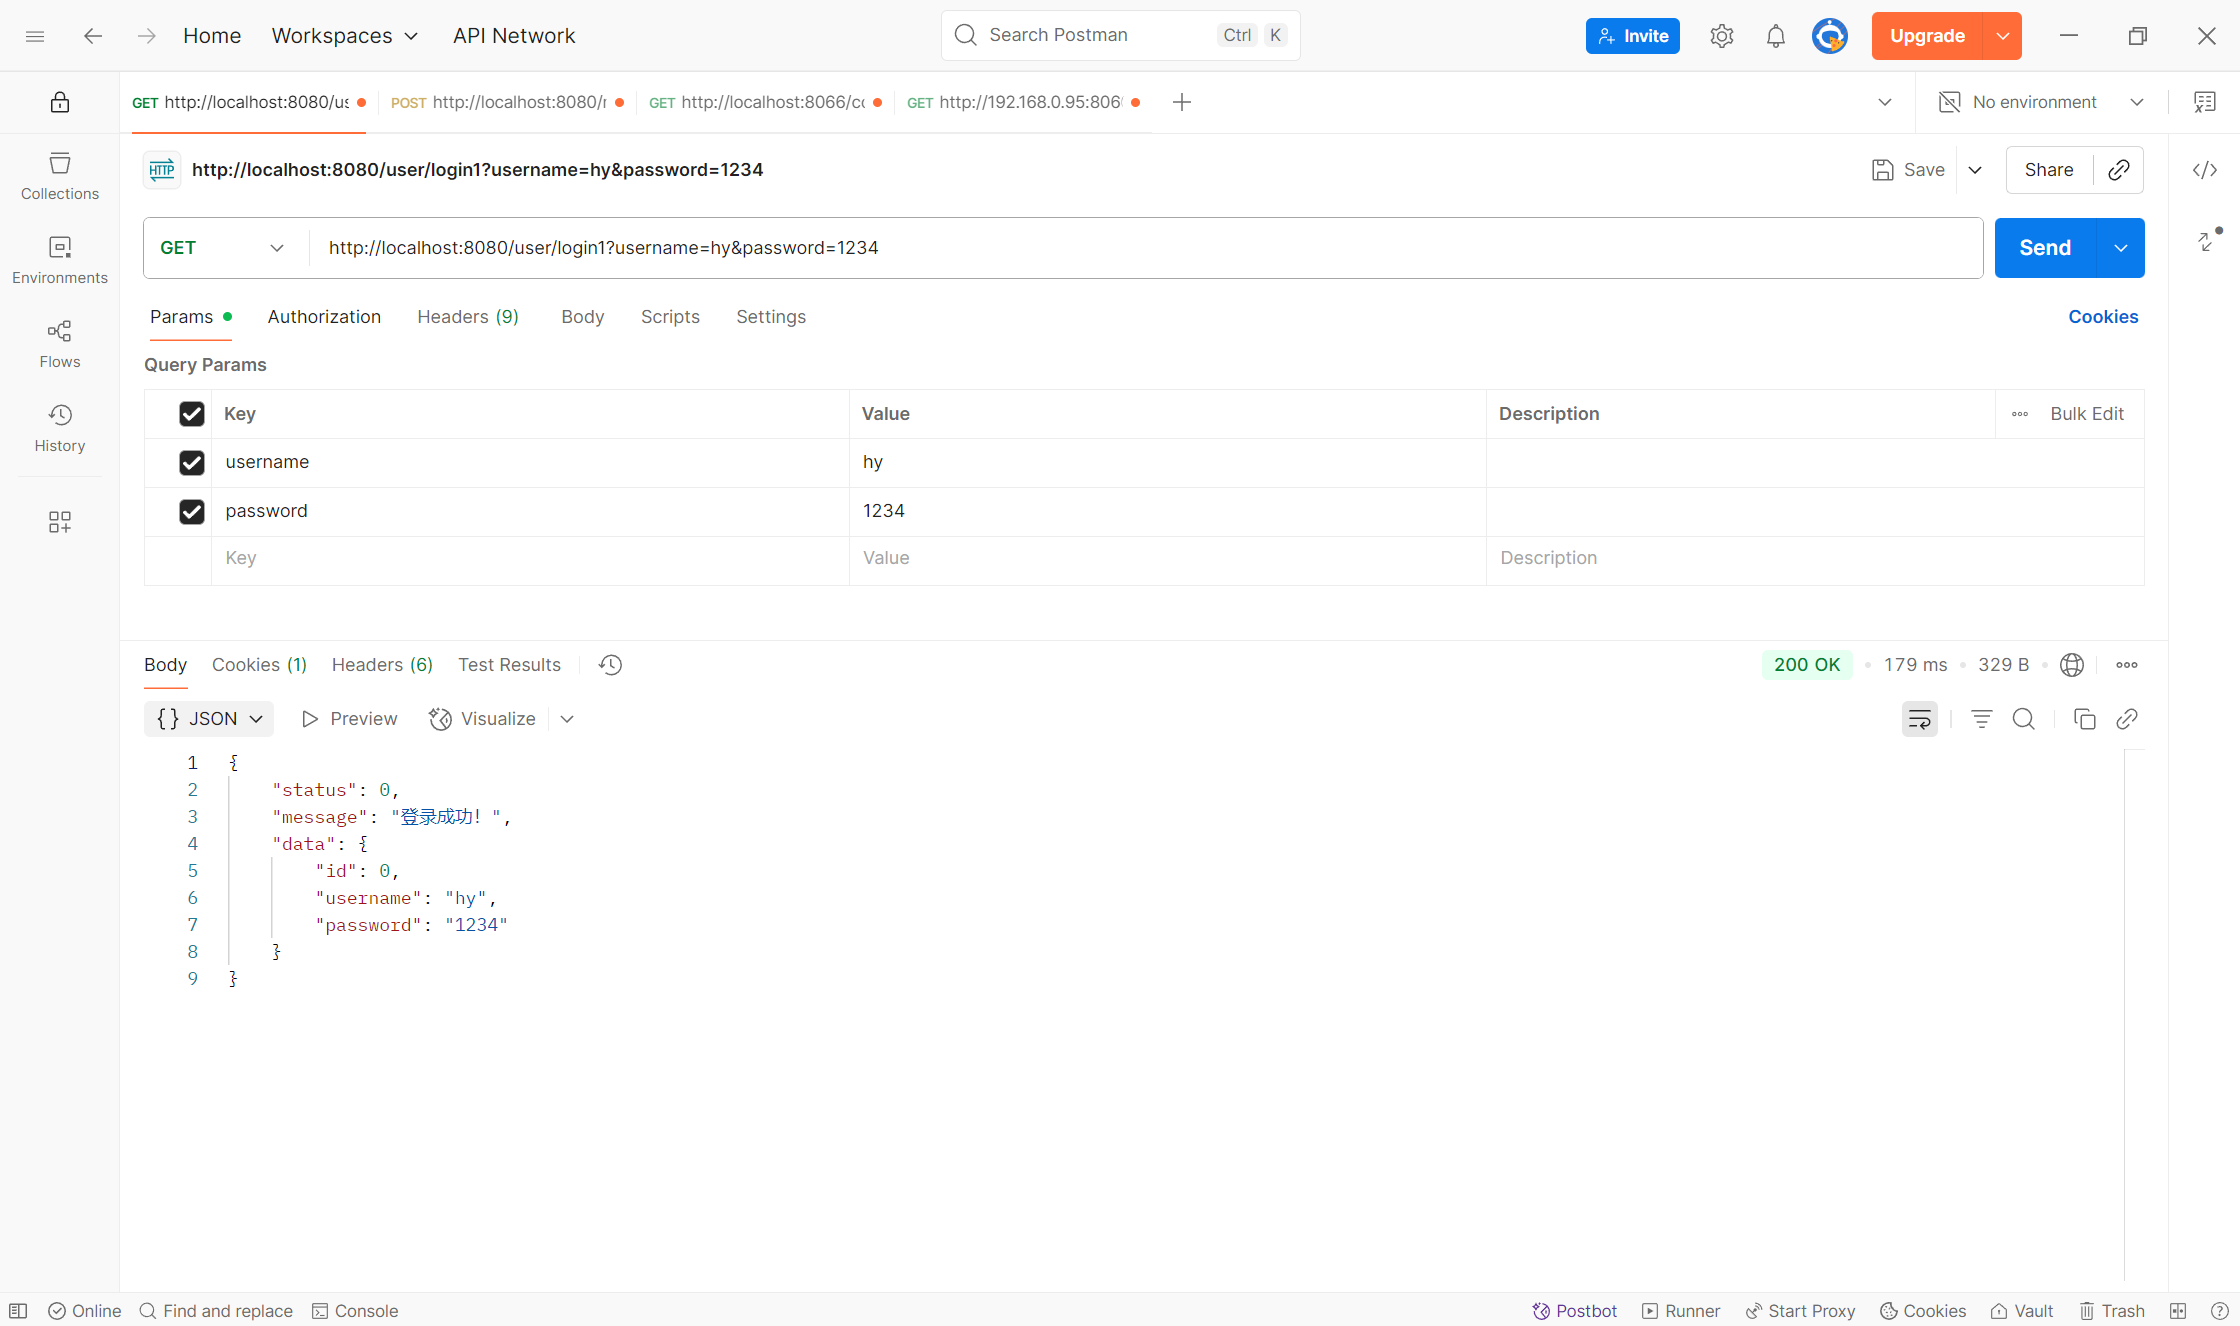Open the hamburger main menu
The width and height of the screenshot is (2240, 1326).
(x=35, y=36)
